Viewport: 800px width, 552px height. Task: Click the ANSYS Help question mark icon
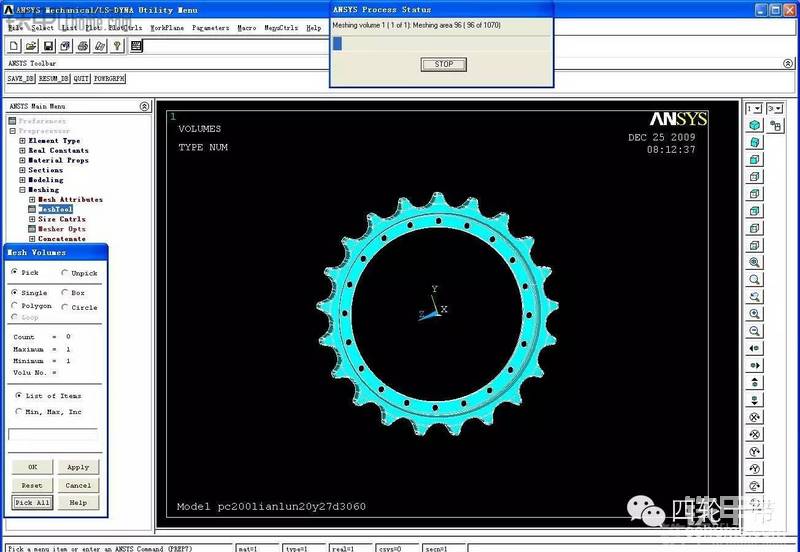(117, 46)
